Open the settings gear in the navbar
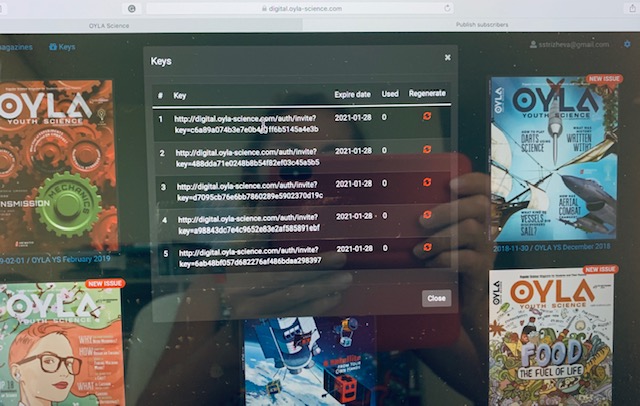 click(x=627, y=45)
